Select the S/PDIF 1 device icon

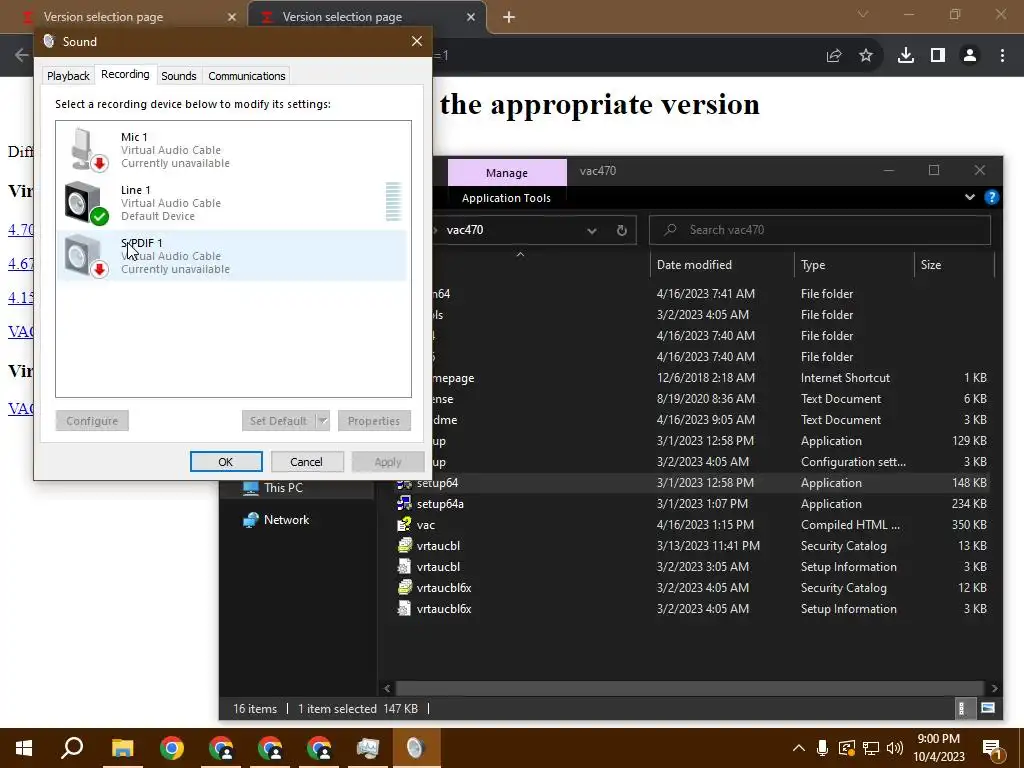coord(86,255)
